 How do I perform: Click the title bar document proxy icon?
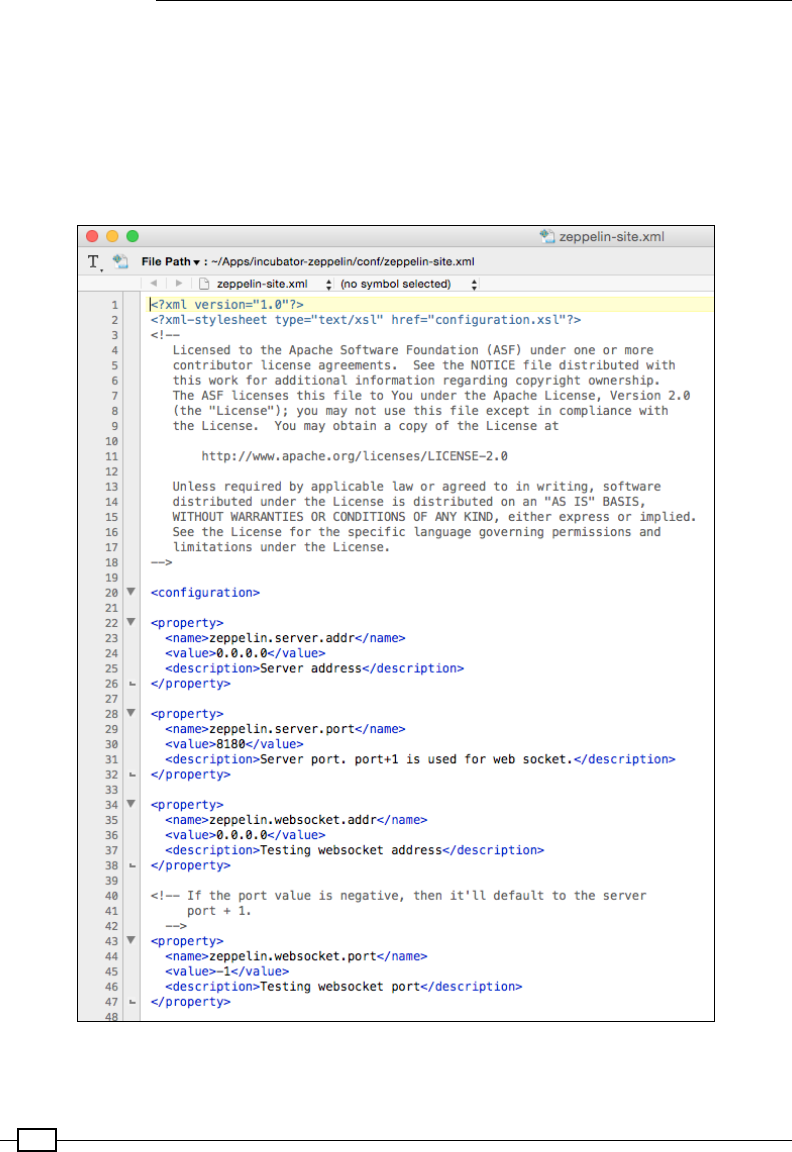pyautogui.click(x=547, y=236)
